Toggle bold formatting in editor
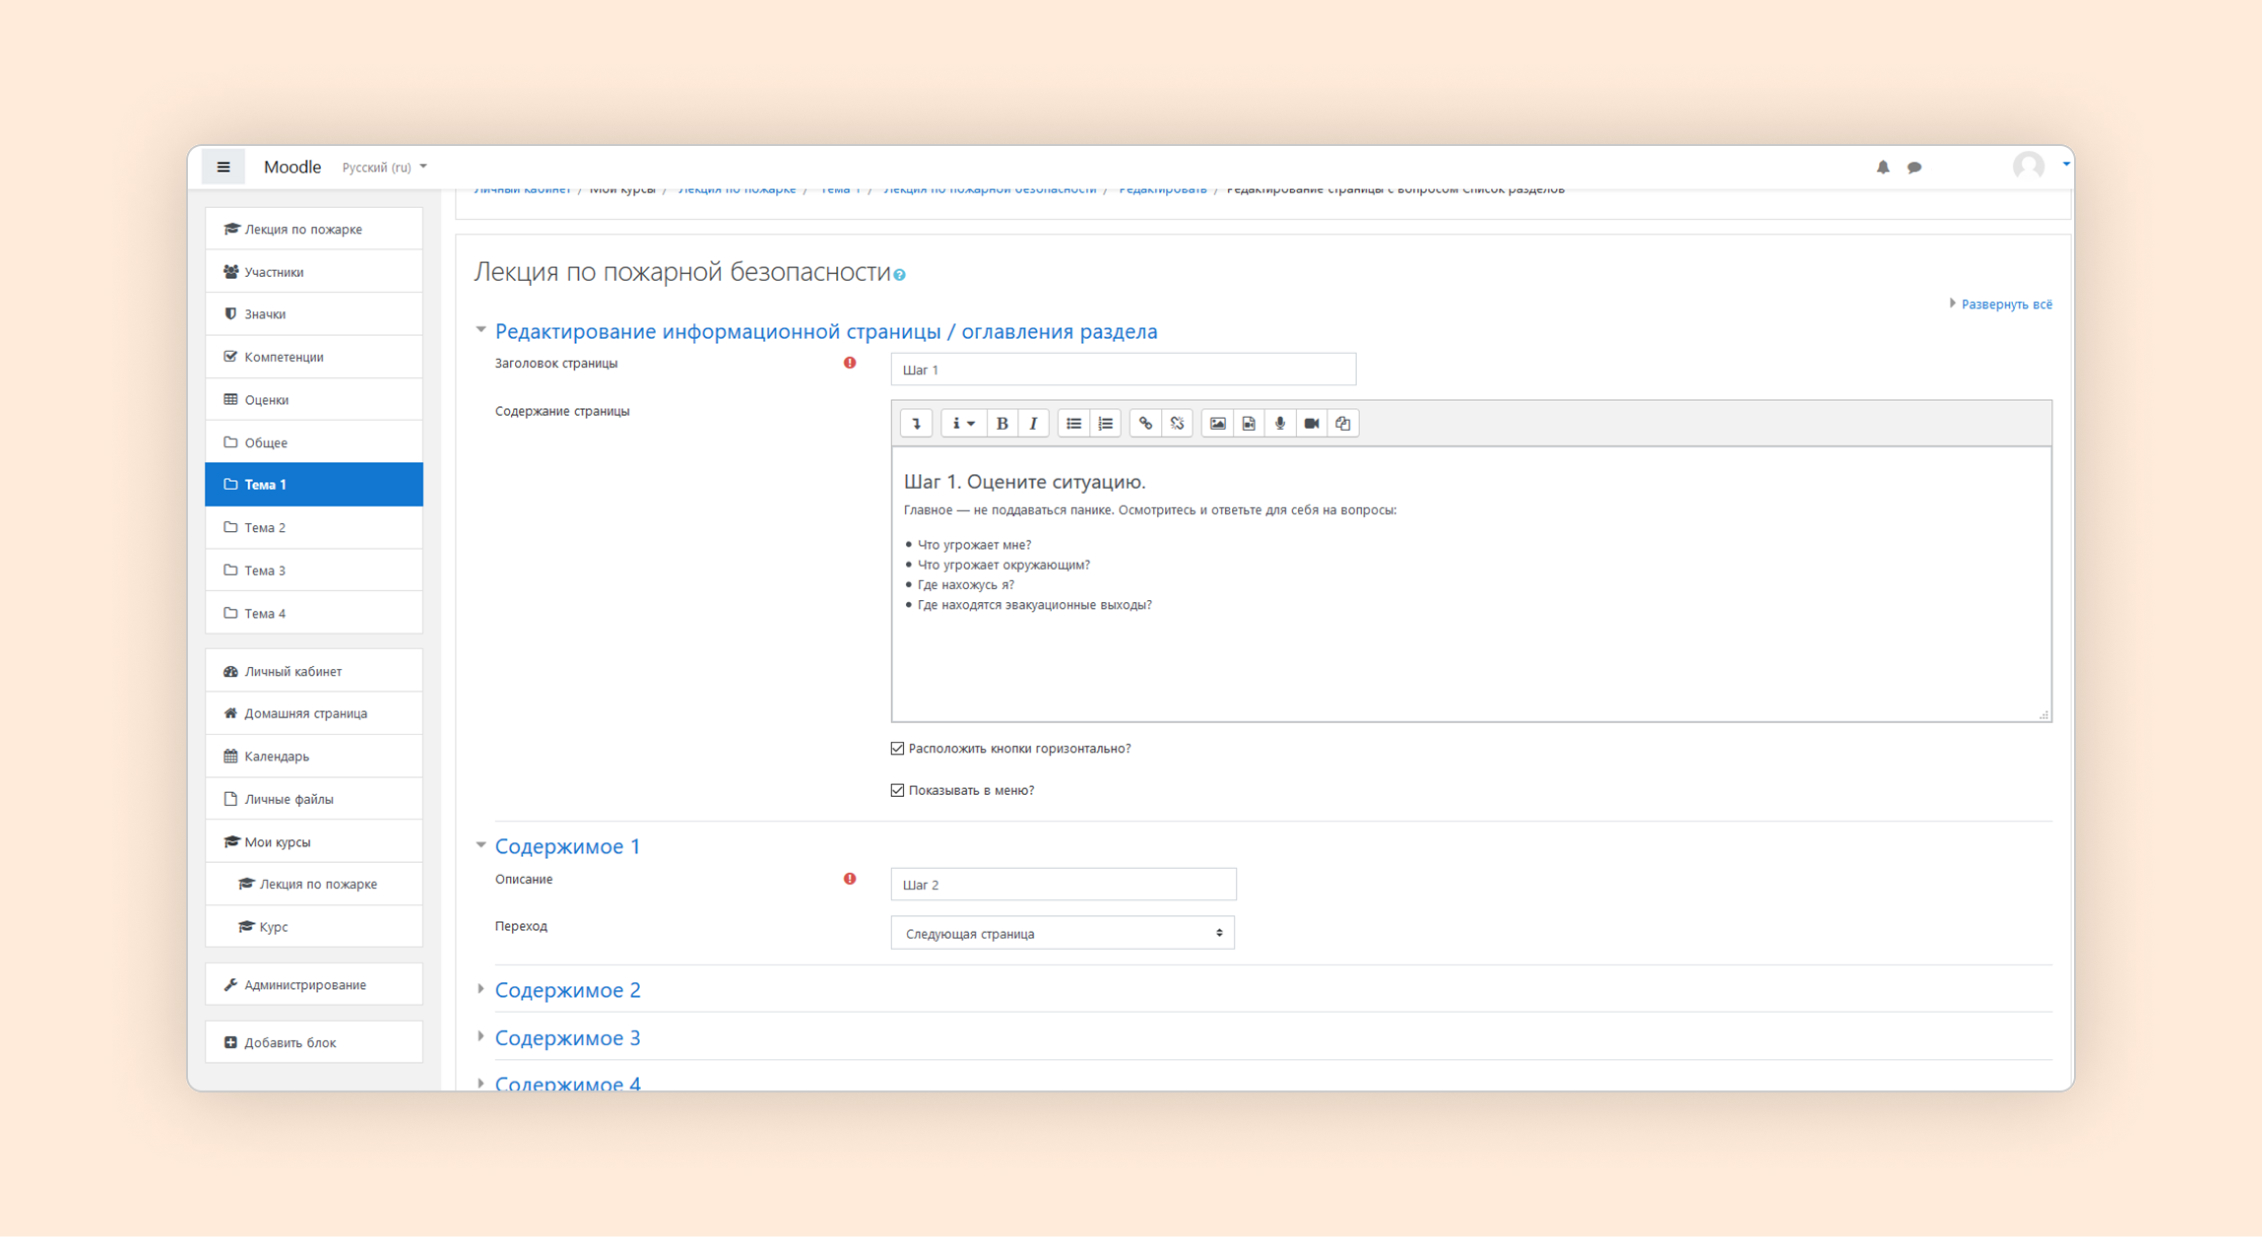The width and height of the screenshot is (2262, 1237). [1002, 423]
